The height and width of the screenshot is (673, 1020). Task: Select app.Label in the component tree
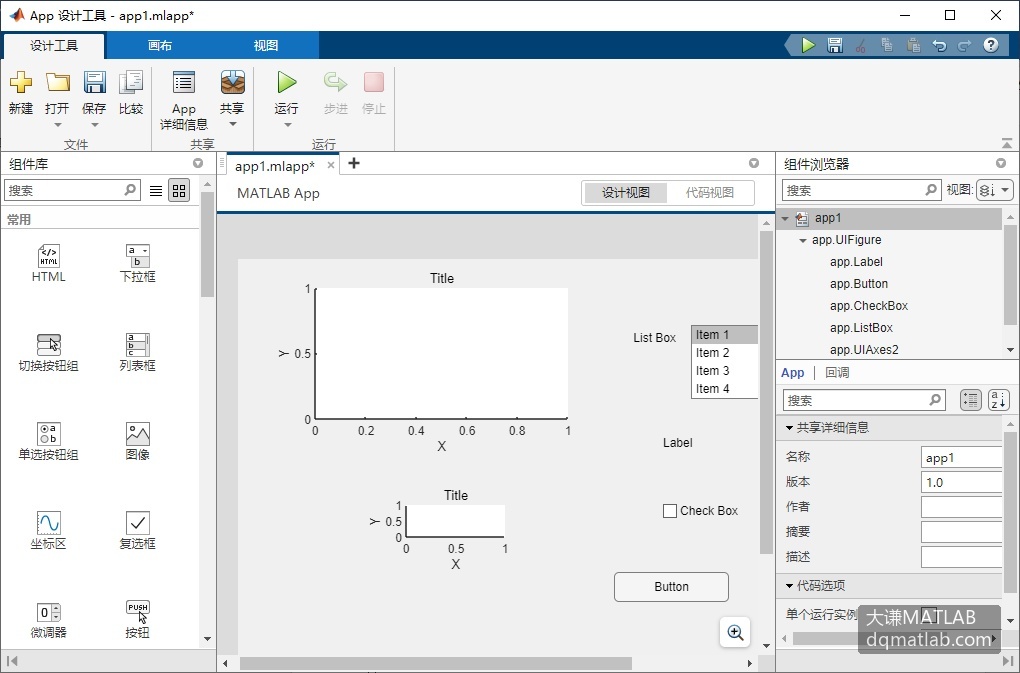point(856,262)
